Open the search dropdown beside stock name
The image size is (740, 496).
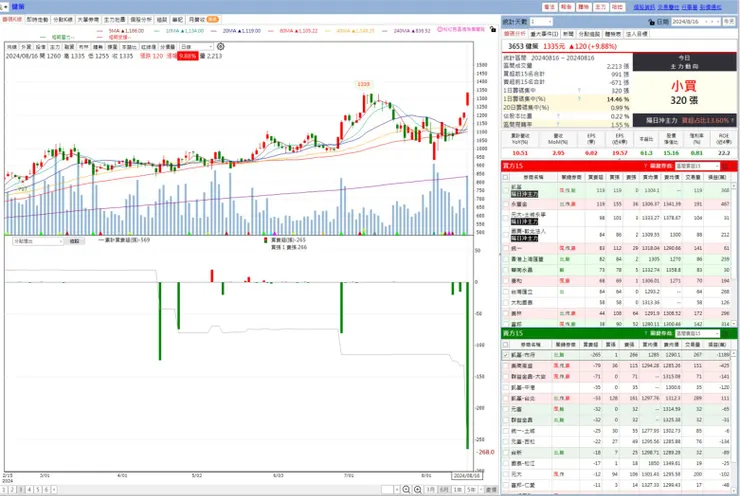coord(6,7)
